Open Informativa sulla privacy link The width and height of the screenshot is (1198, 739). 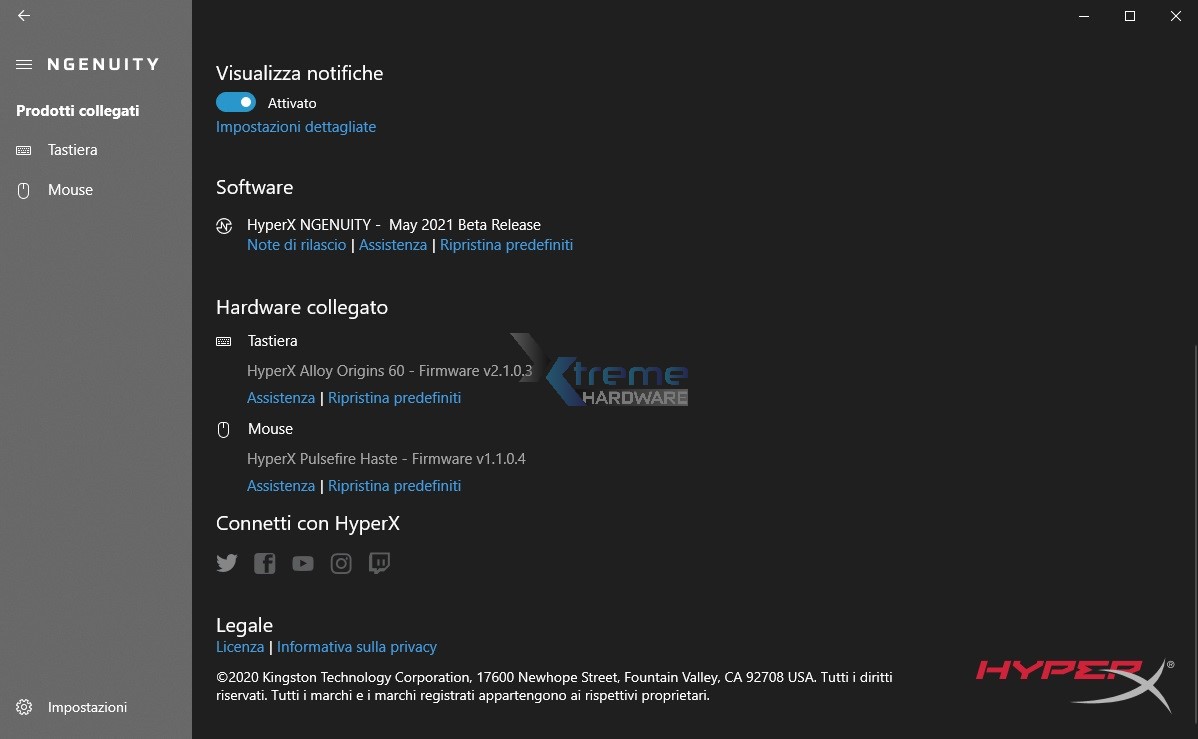click(357, 647)
